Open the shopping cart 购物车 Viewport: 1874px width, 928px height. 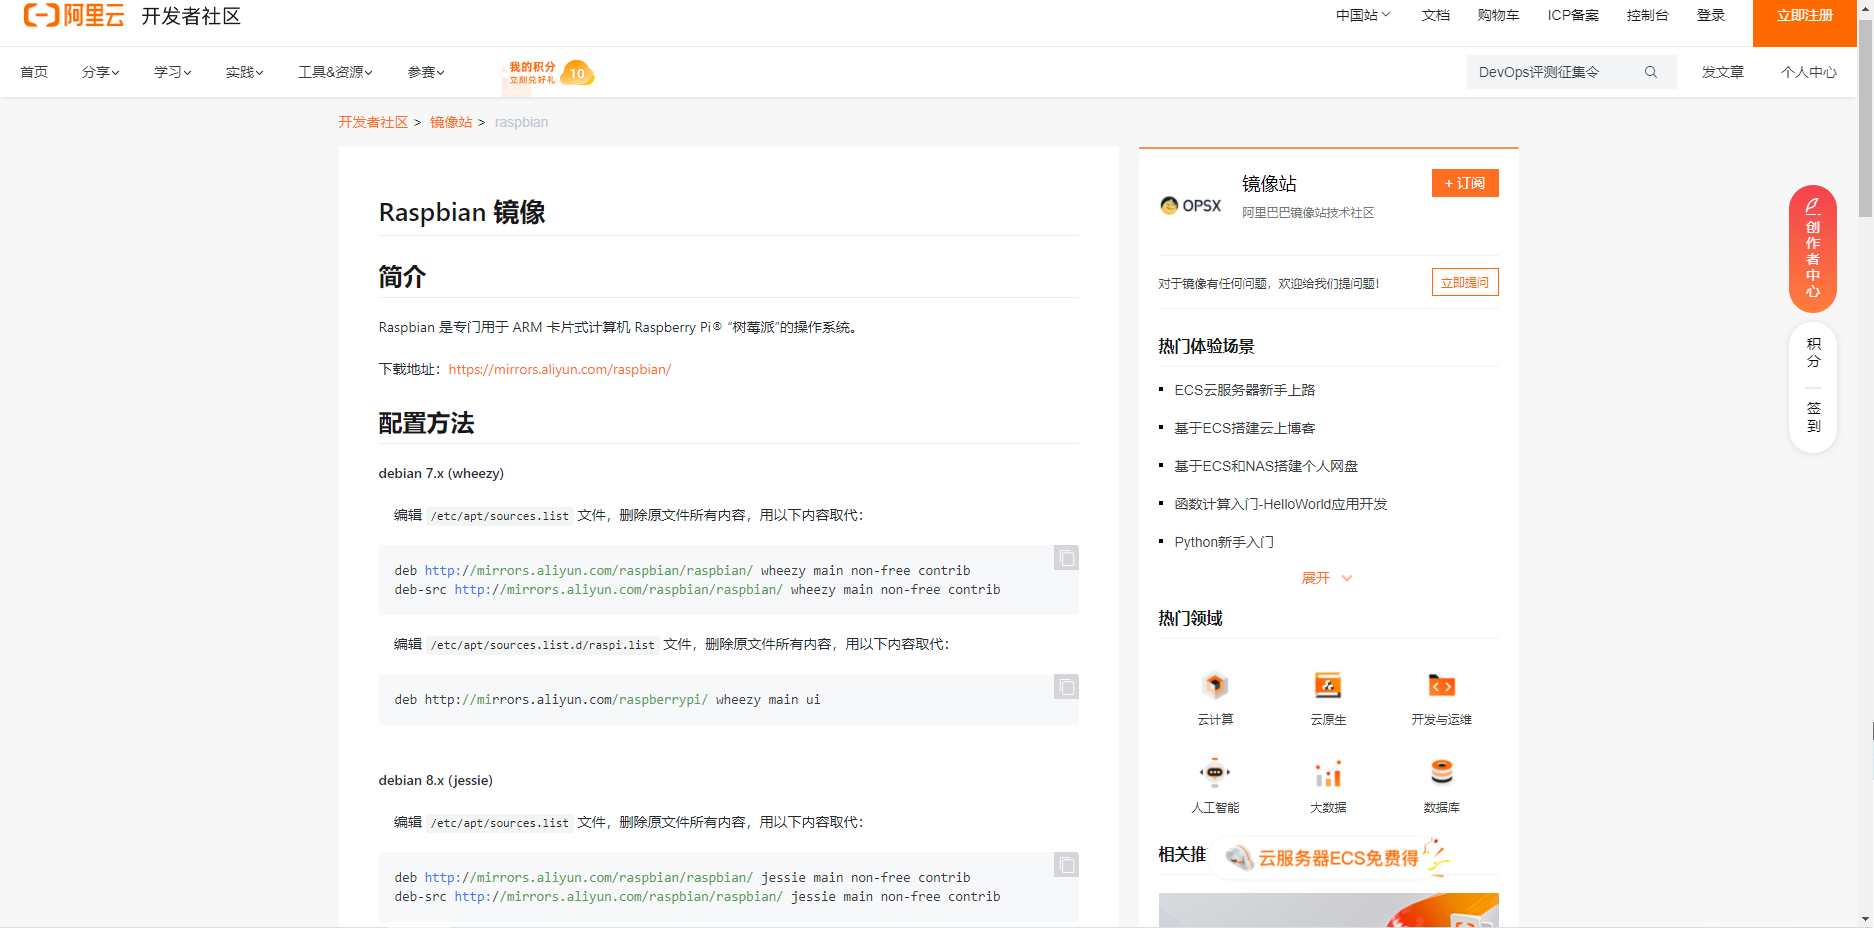[x=1498, y=16]
